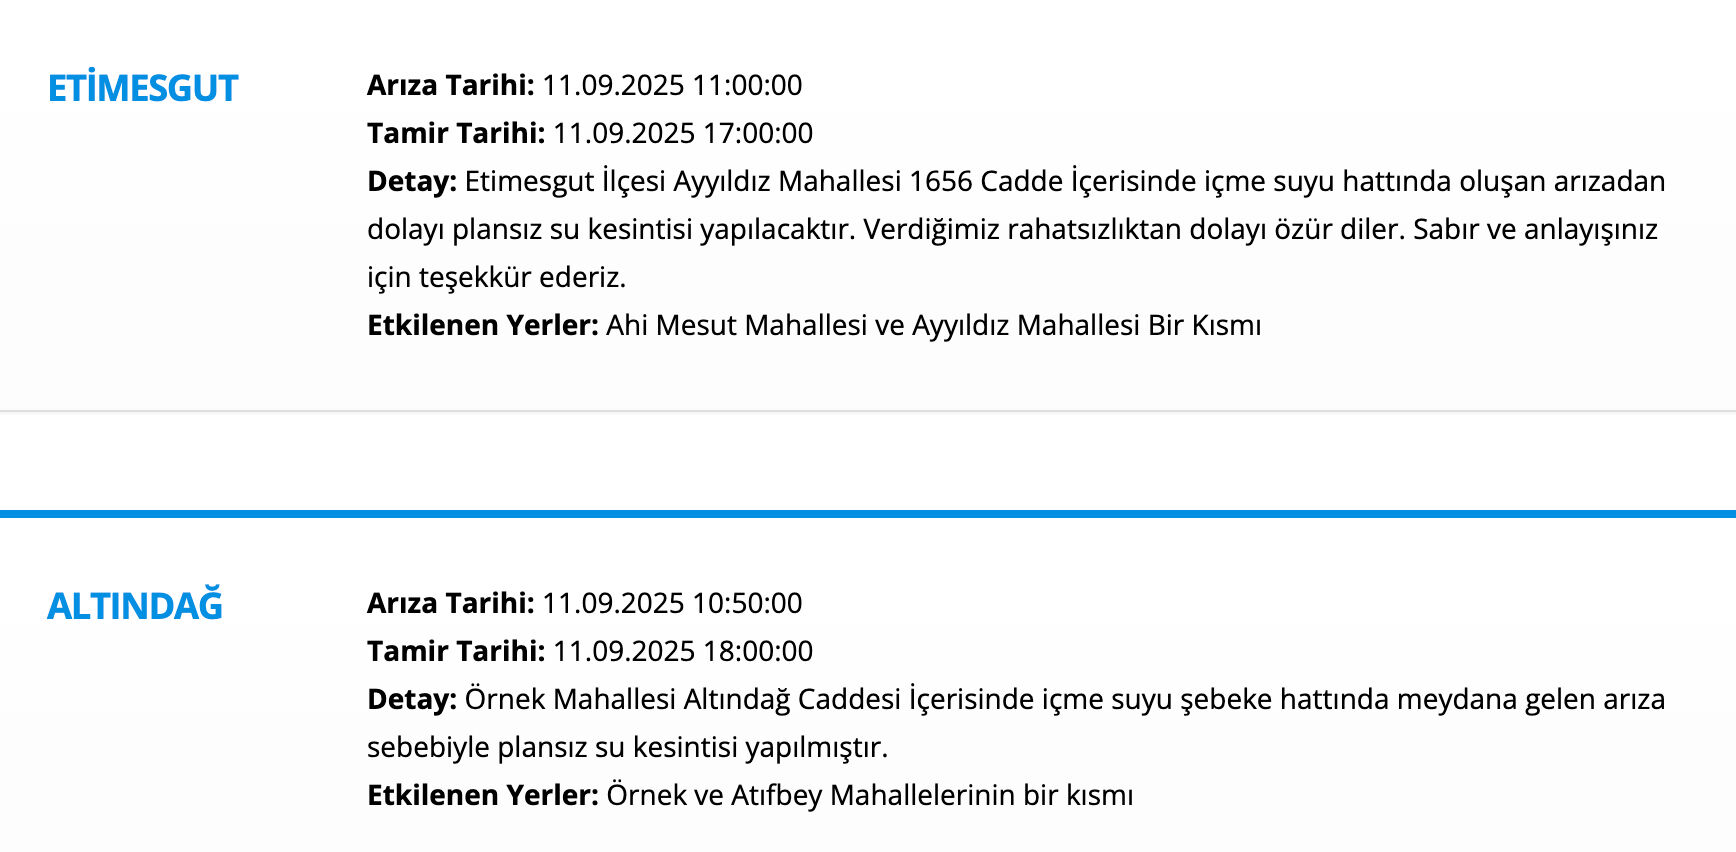Click Etimesgut's Etkilenen Yerler label
This screenshot has width=1736, height=852.
[482, 325]
